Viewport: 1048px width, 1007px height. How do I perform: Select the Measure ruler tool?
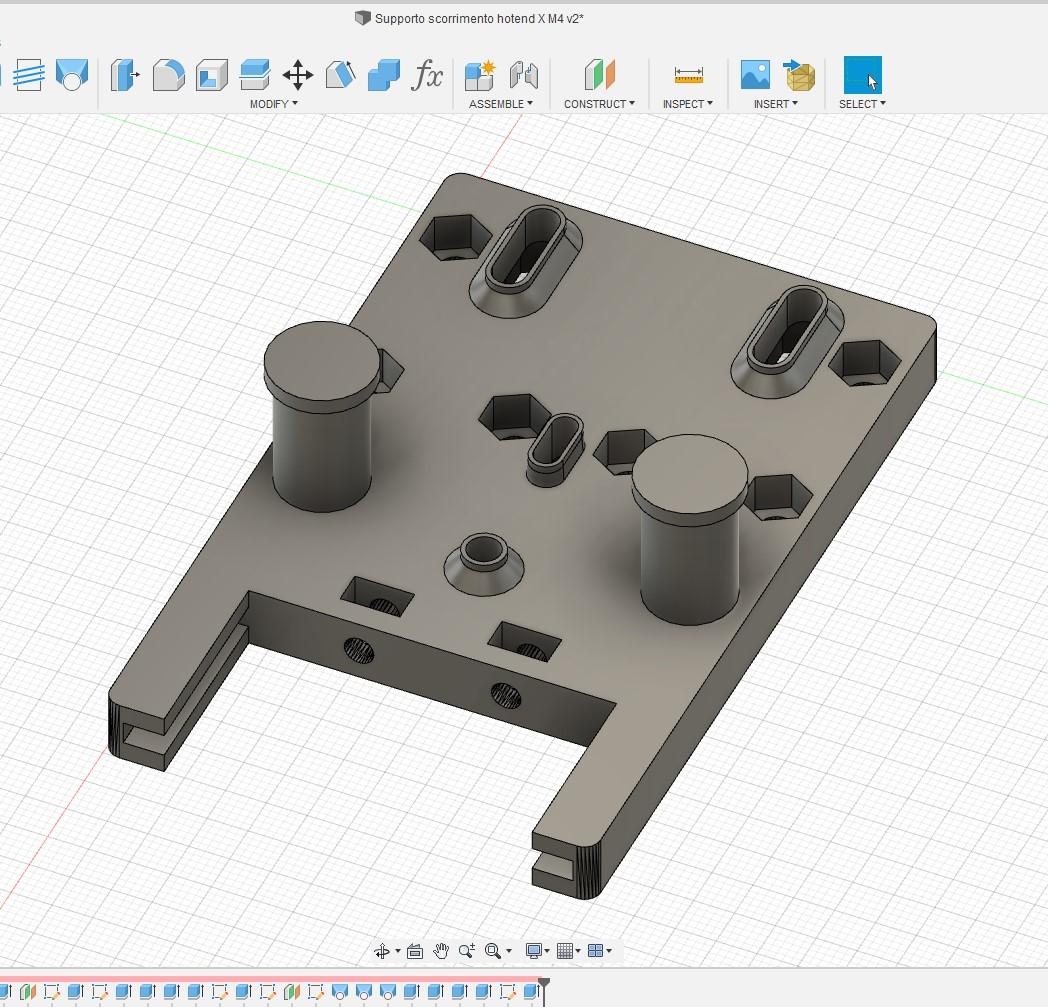click(x=689, y=75)
